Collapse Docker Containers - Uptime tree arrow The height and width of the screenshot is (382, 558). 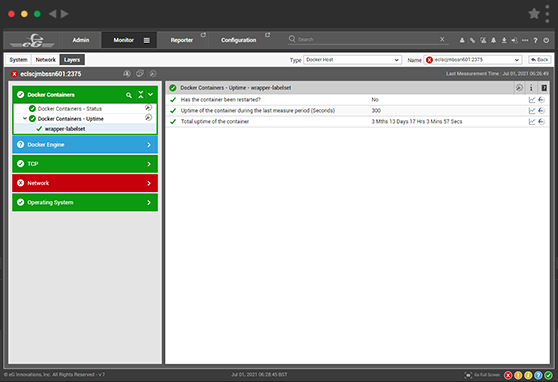pos(25,119)
